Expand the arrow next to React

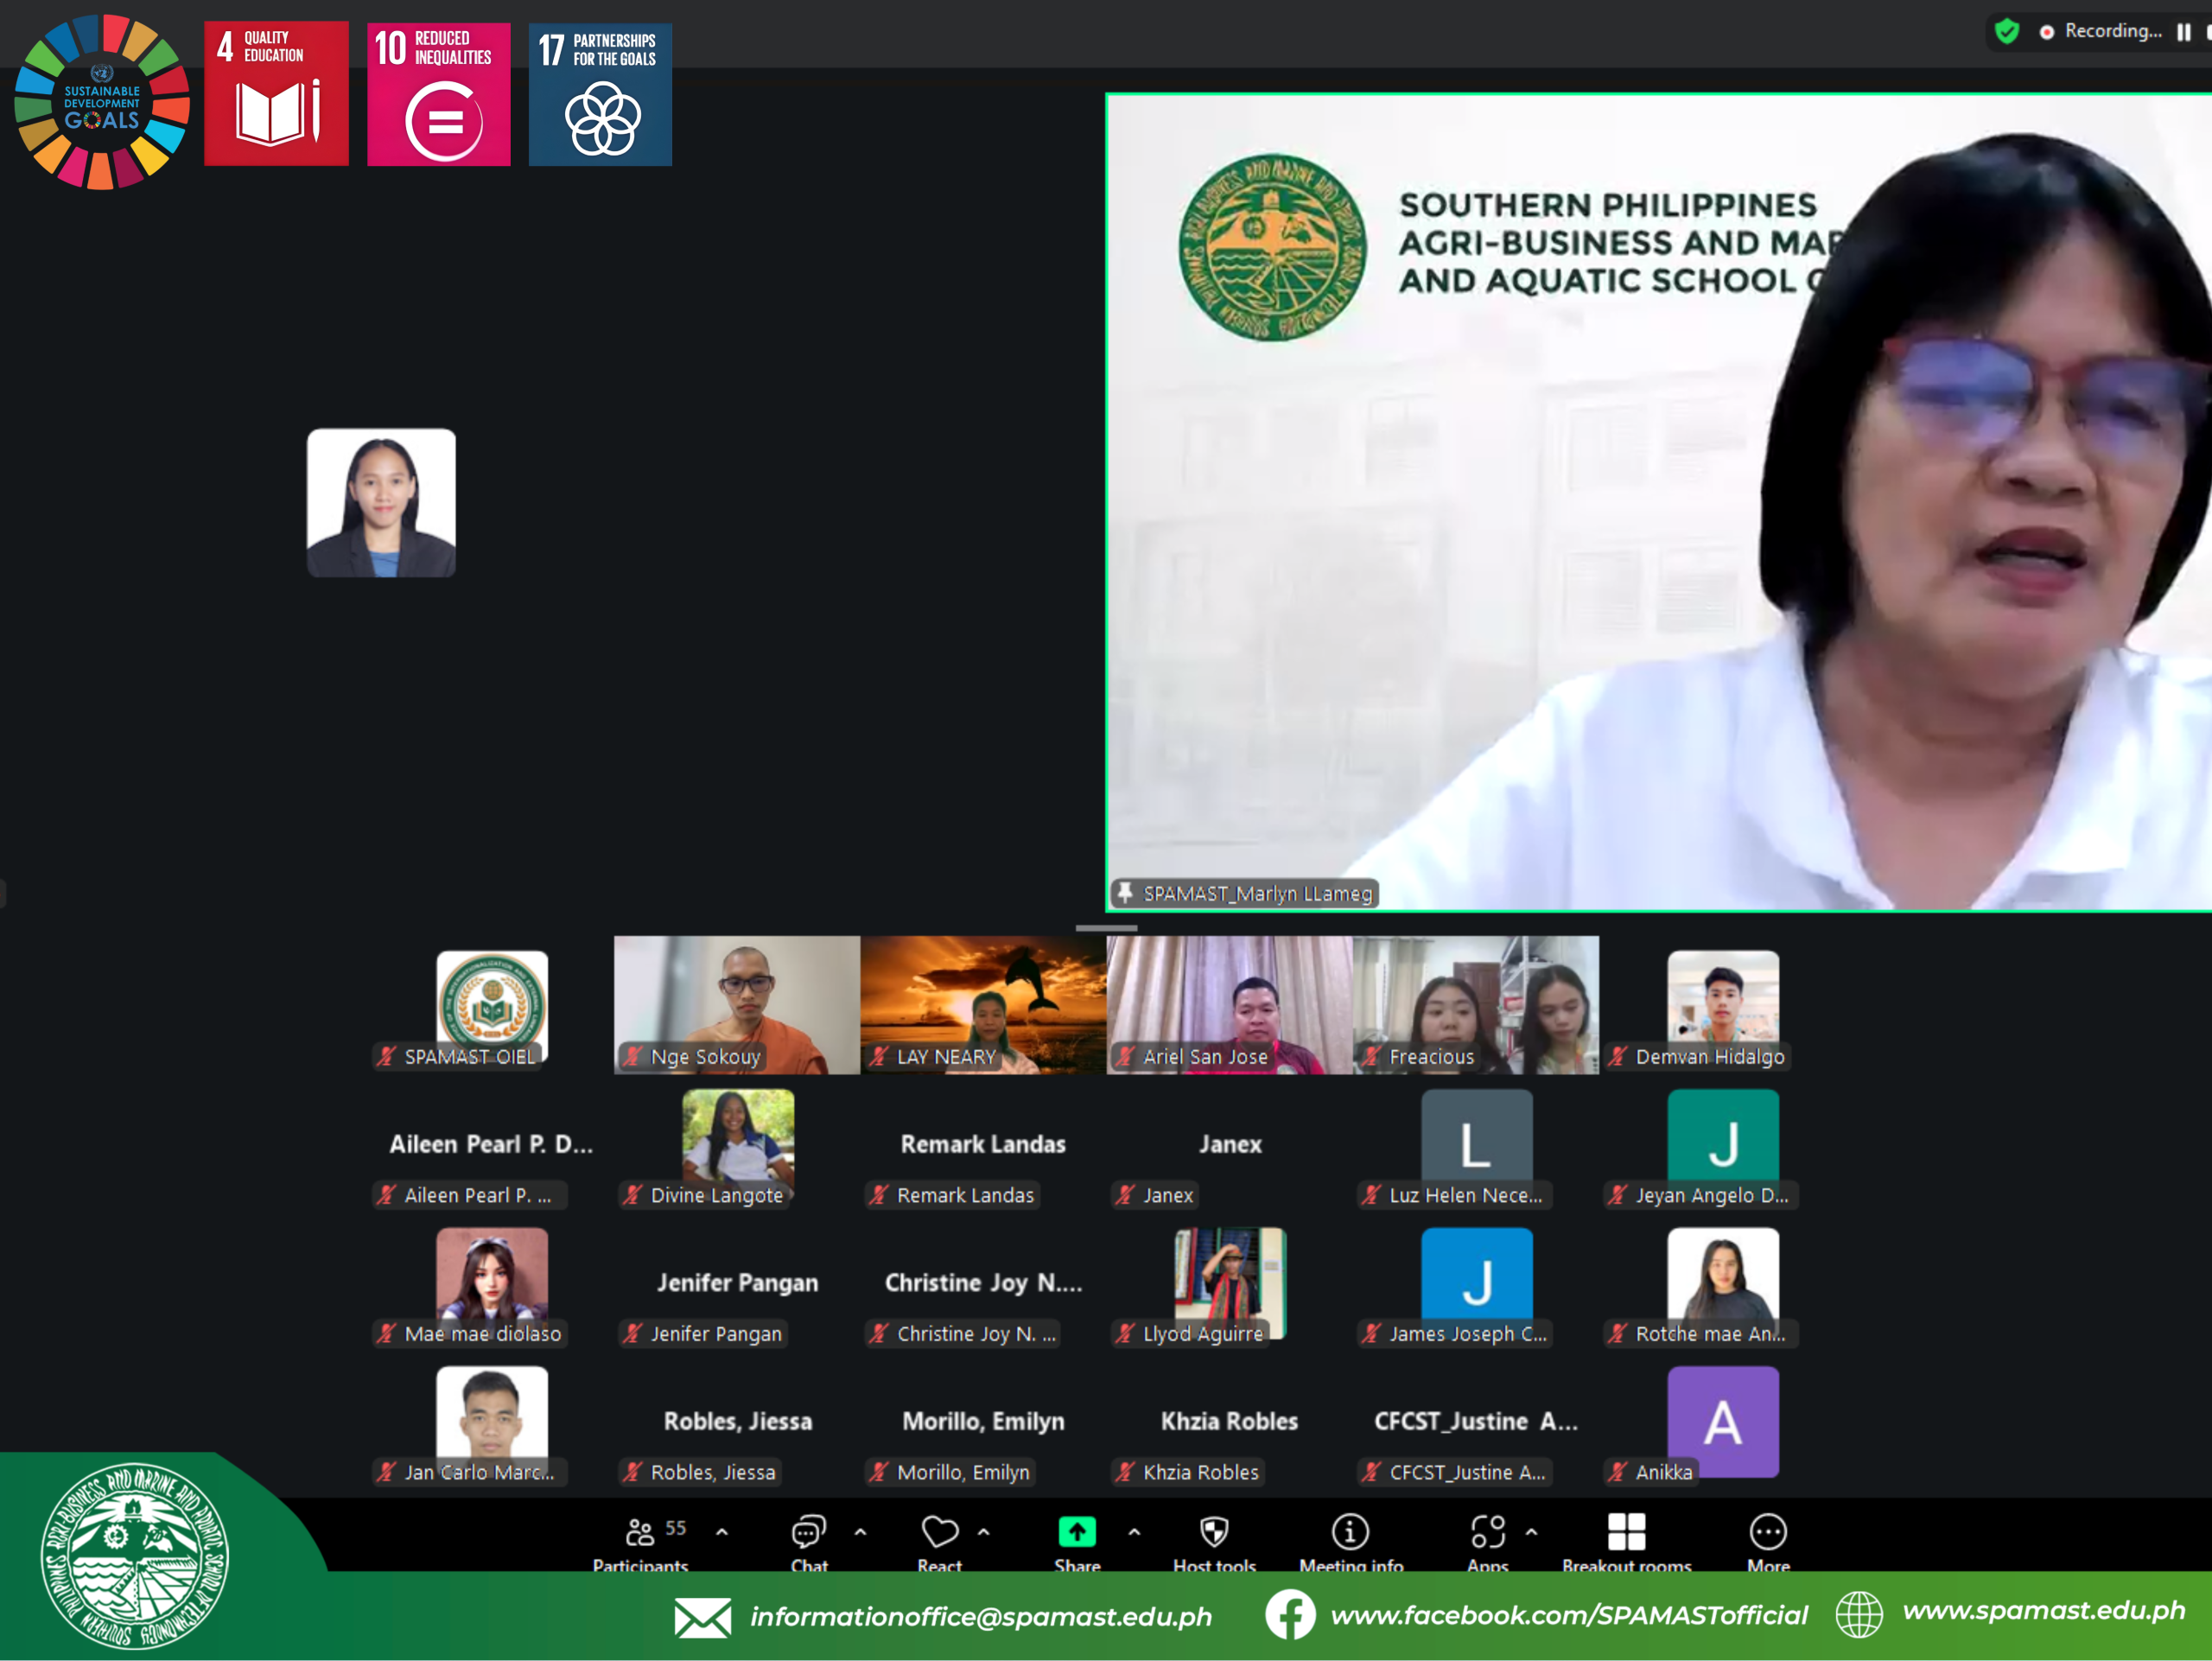pos(984,1531)
